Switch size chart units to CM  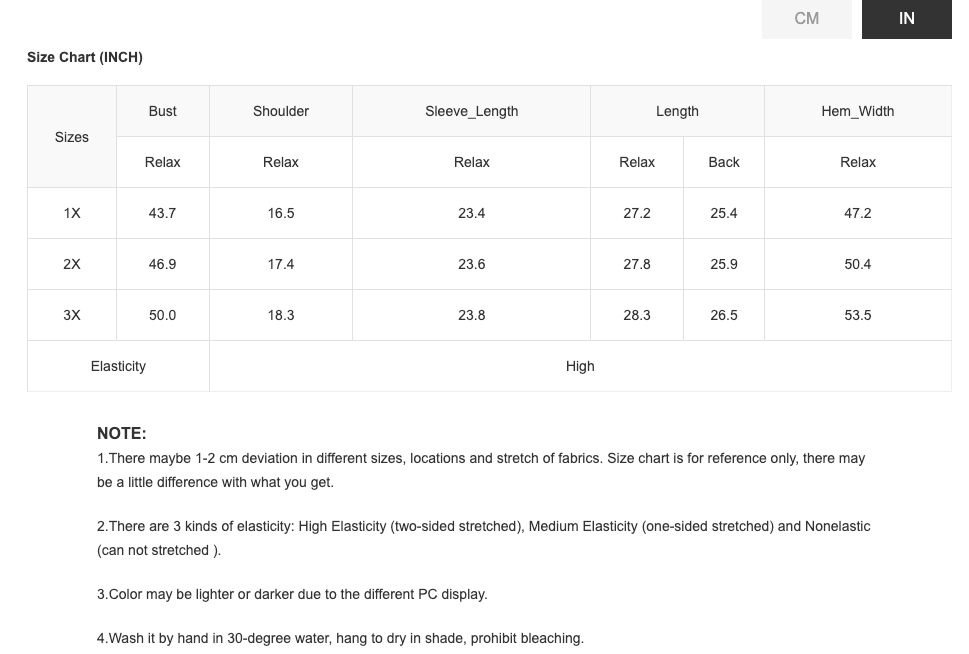pyautogui.click(x=806, y=19)
